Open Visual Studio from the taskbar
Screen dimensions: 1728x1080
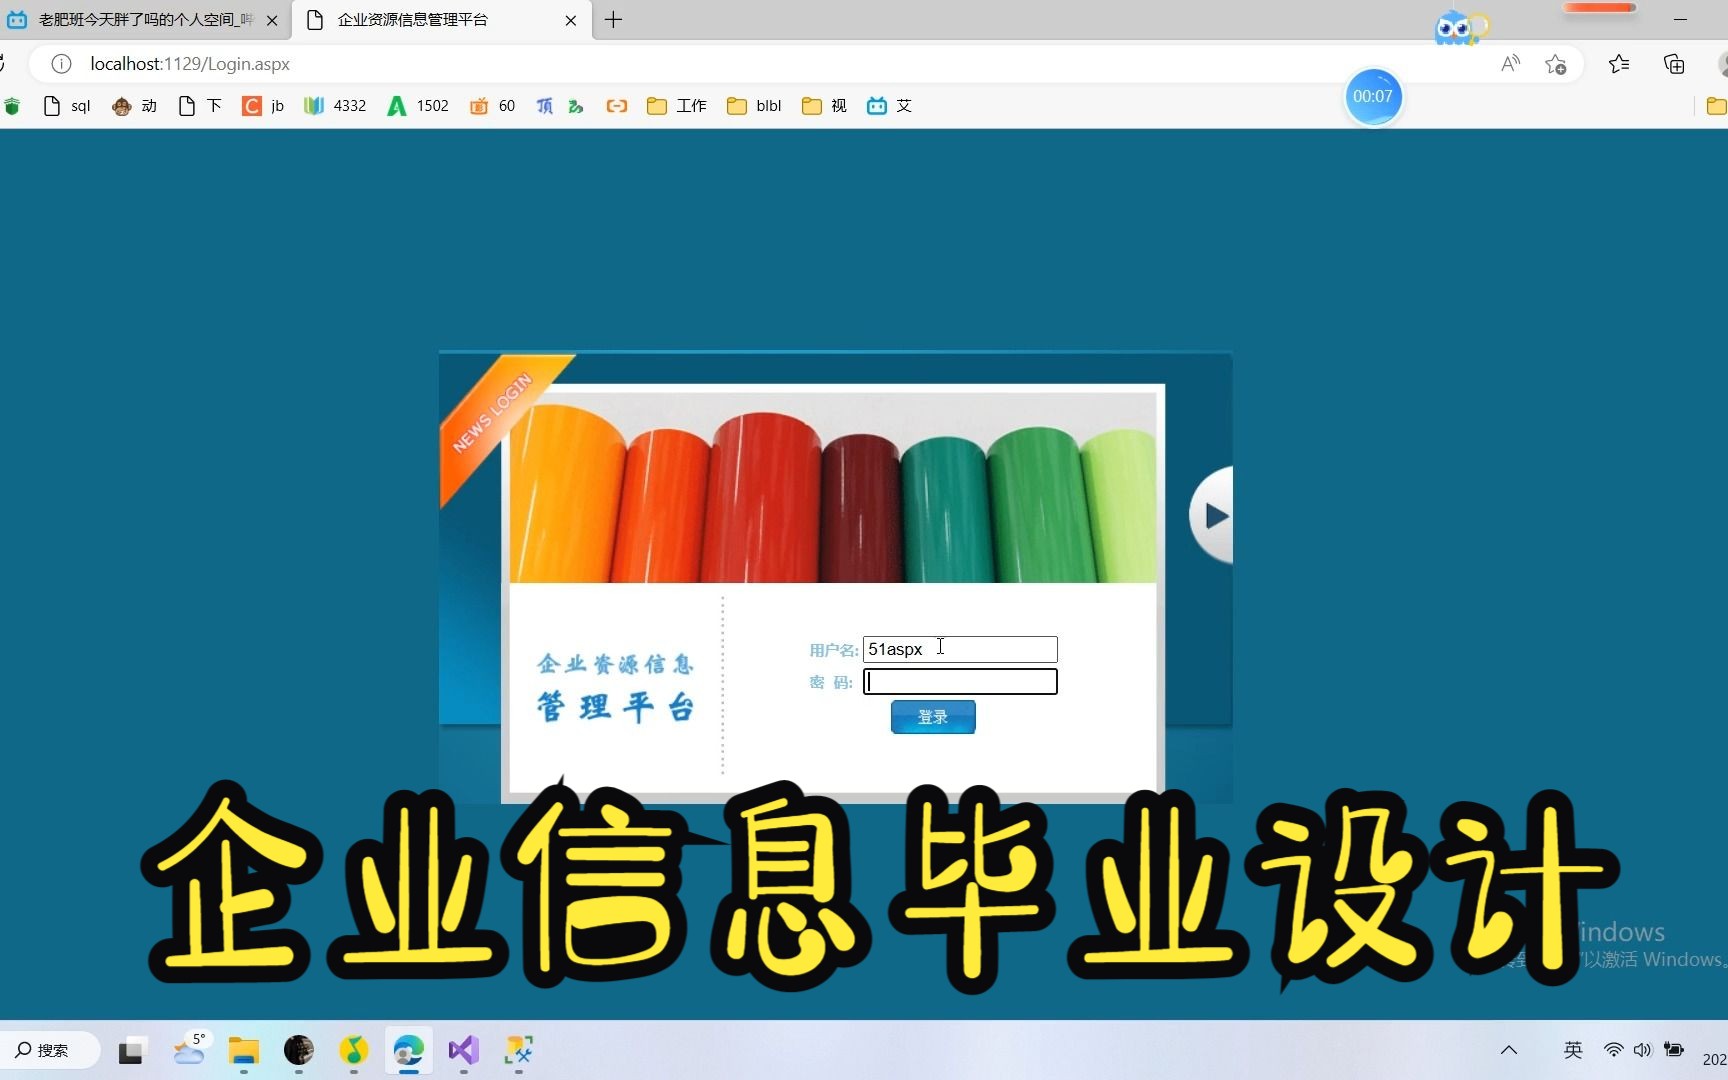click(x=462, y=1052)
